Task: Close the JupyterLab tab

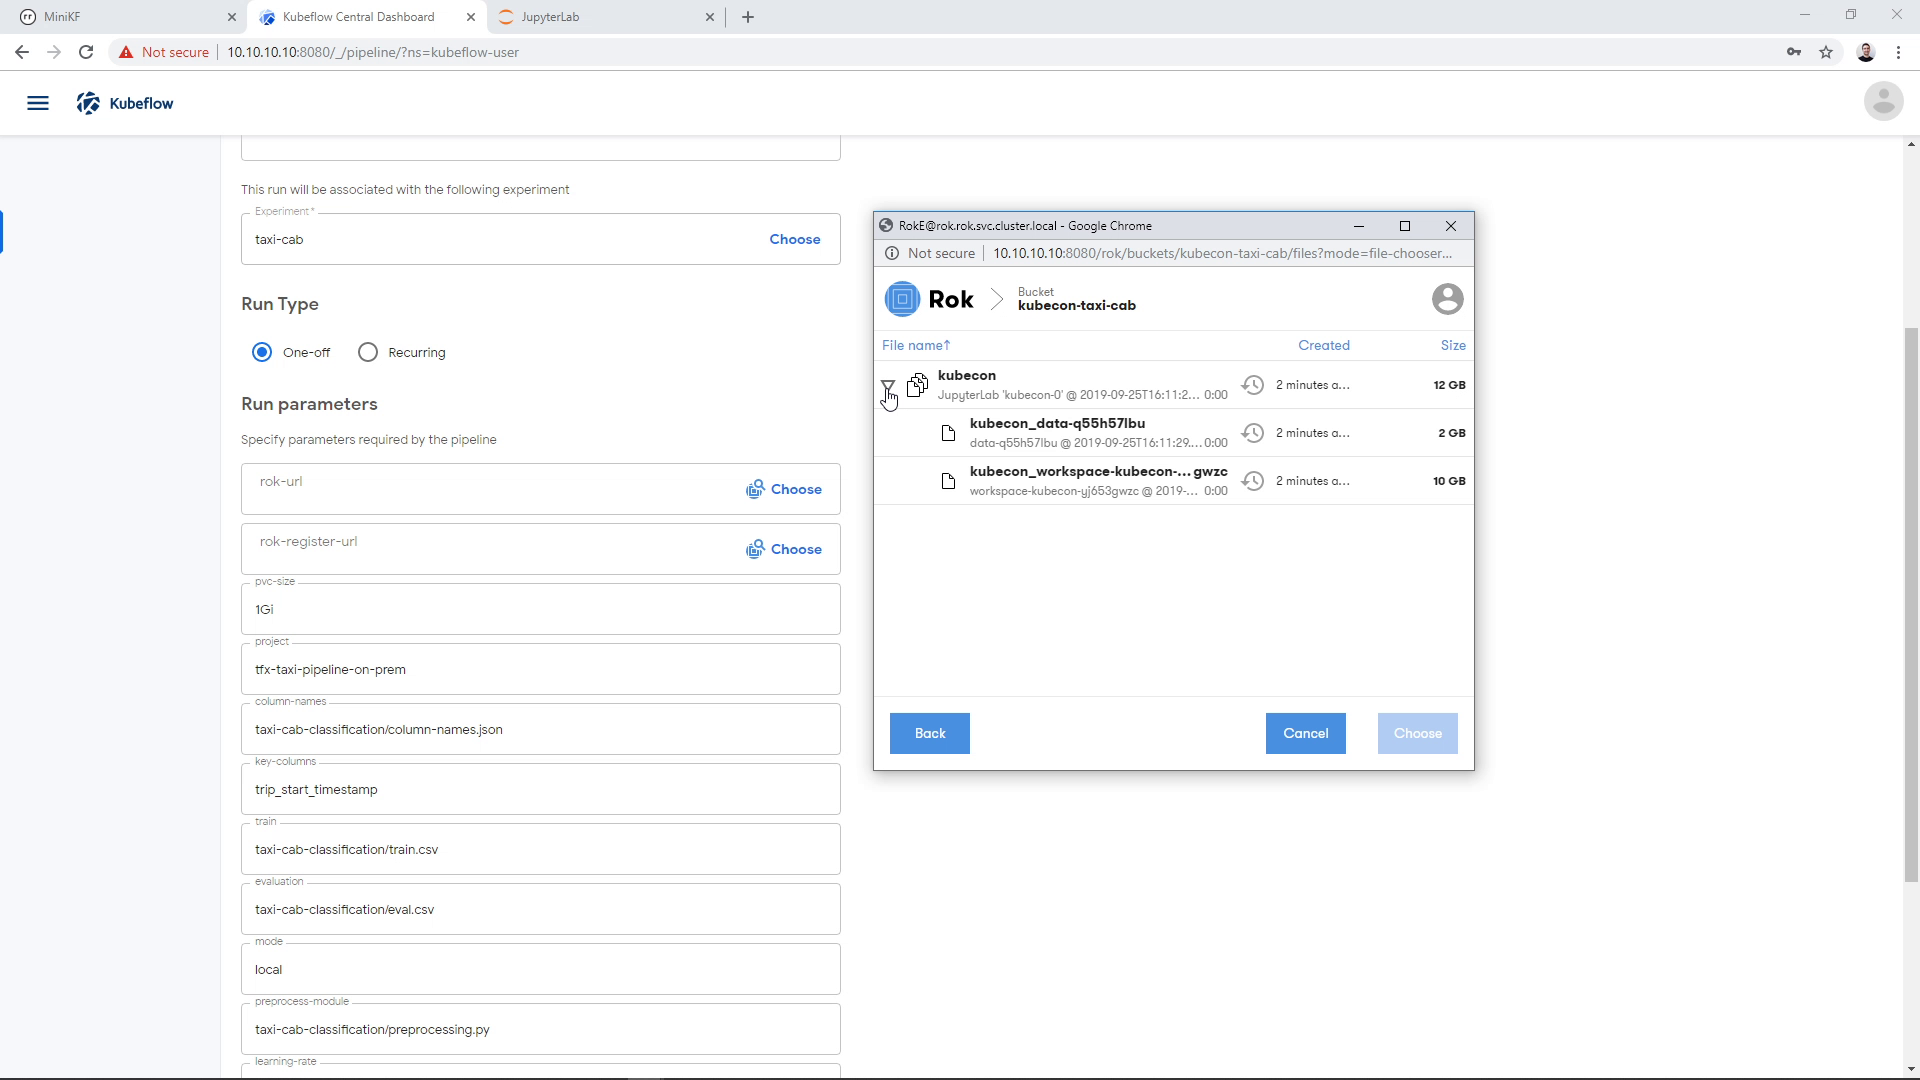Action: point(710,17)
